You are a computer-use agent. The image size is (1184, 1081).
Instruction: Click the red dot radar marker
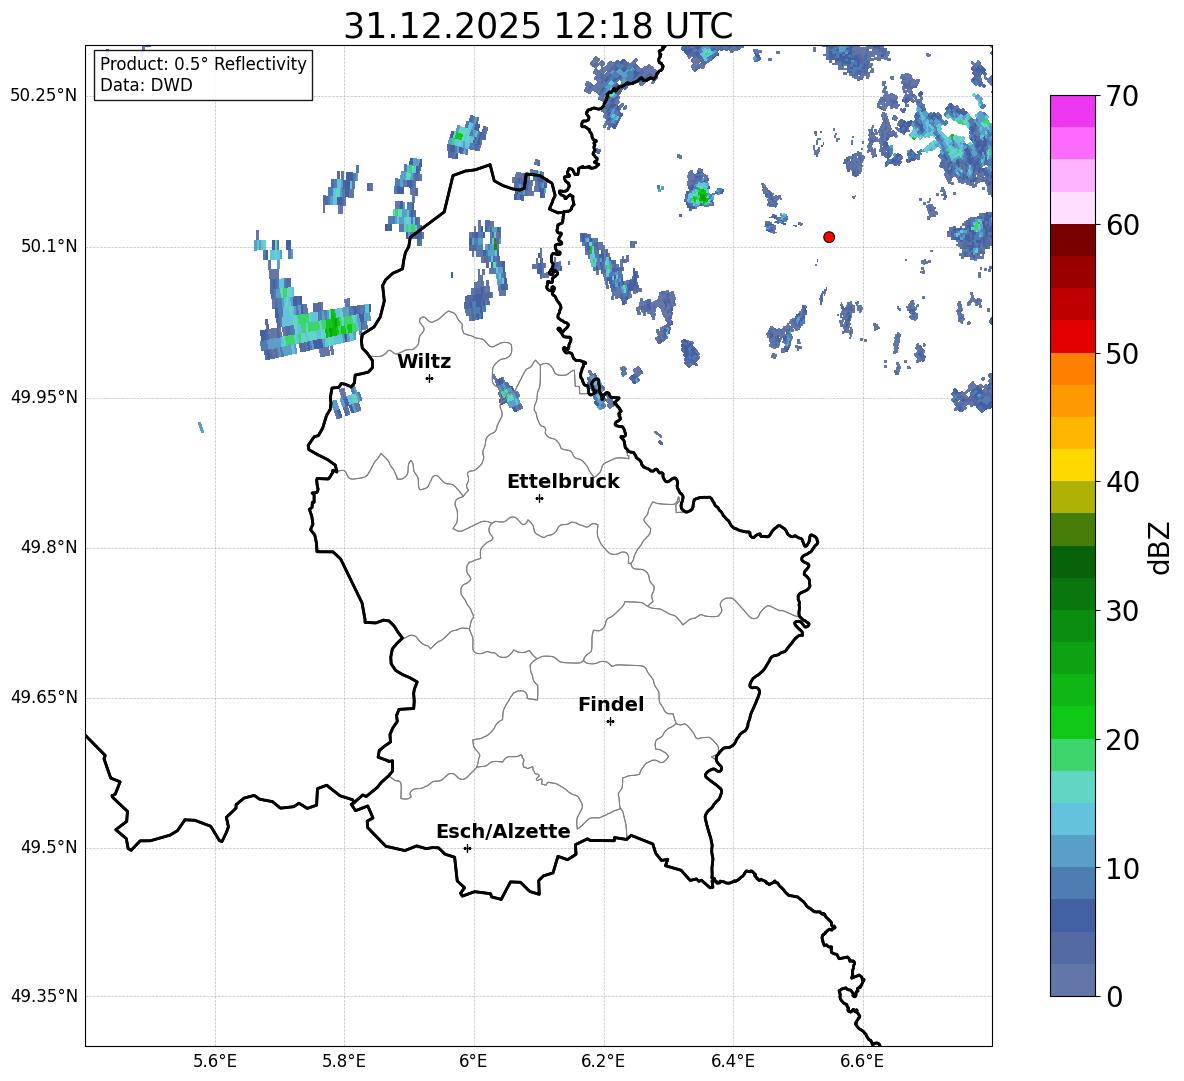829,237
